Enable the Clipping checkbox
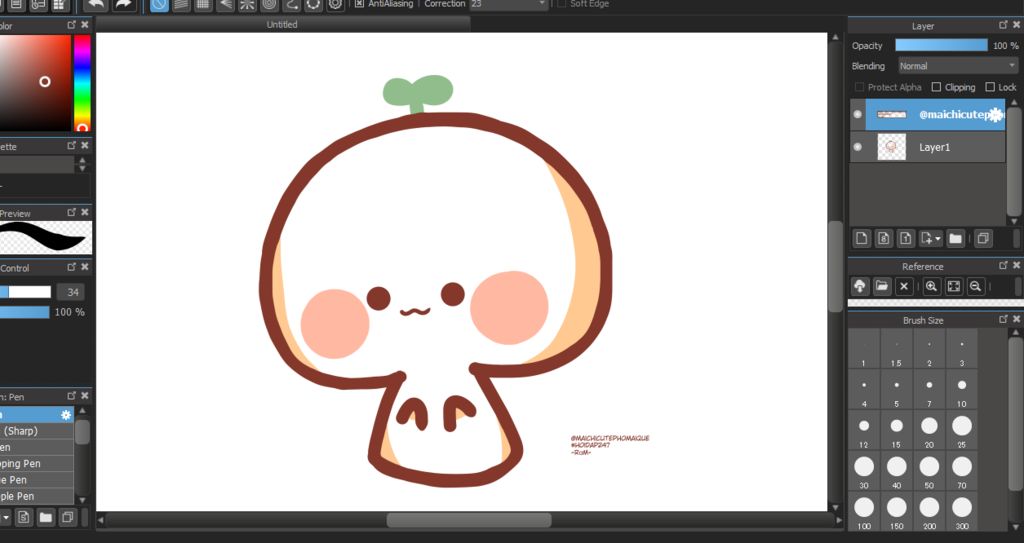This screenshot has width=1024, height=543. point(936,87)
